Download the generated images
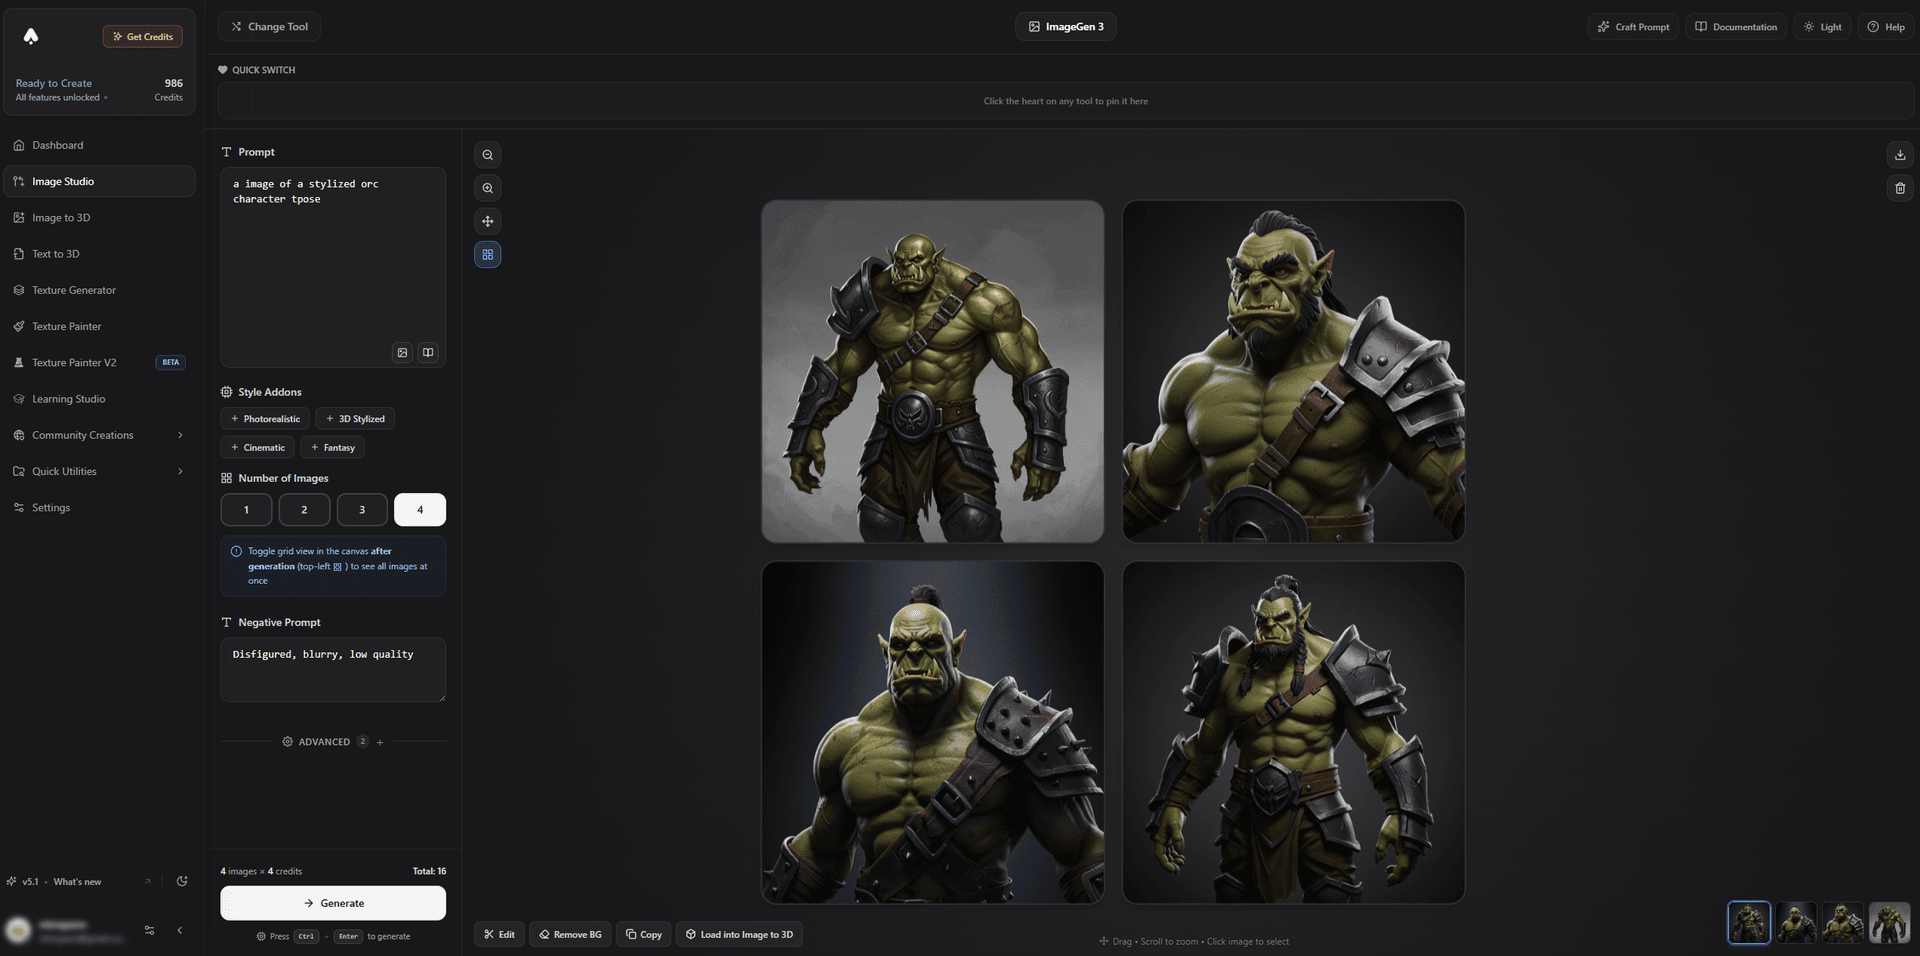The image size is (1920, 956). (x=1899, y=155)
